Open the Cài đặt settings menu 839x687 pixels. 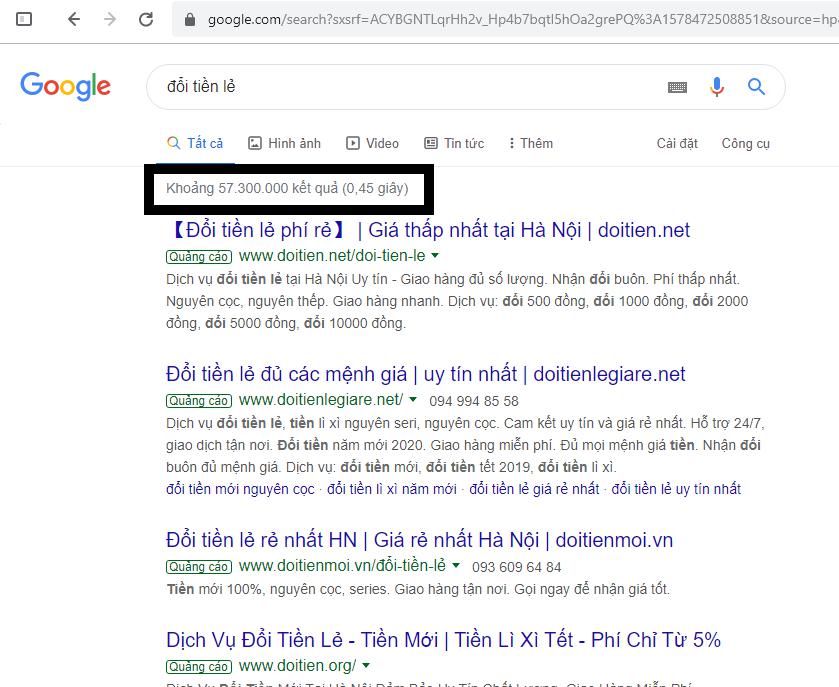point(677,143)
